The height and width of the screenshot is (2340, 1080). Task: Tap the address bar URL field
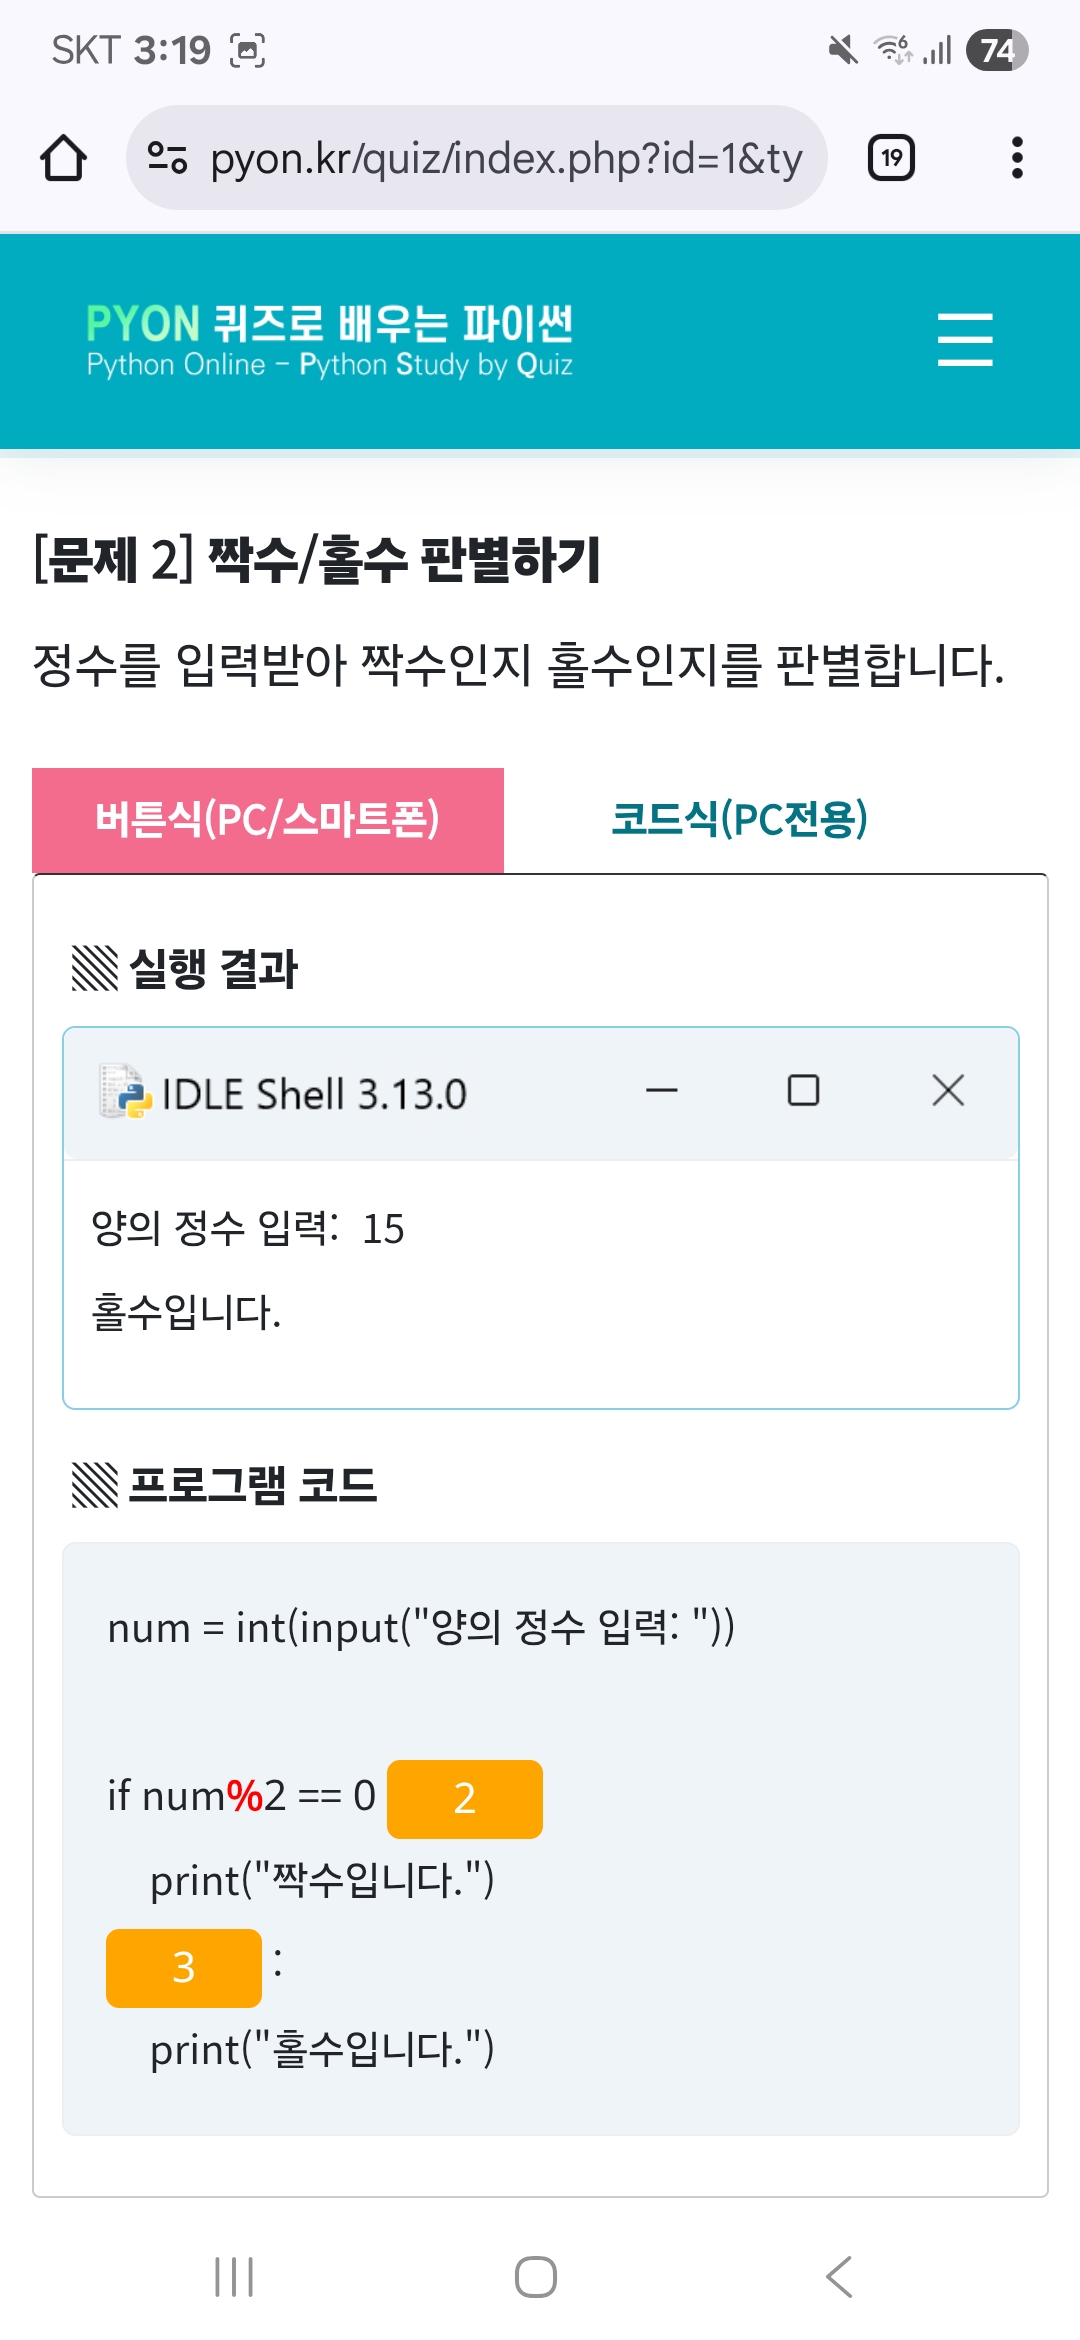point(506,158)
